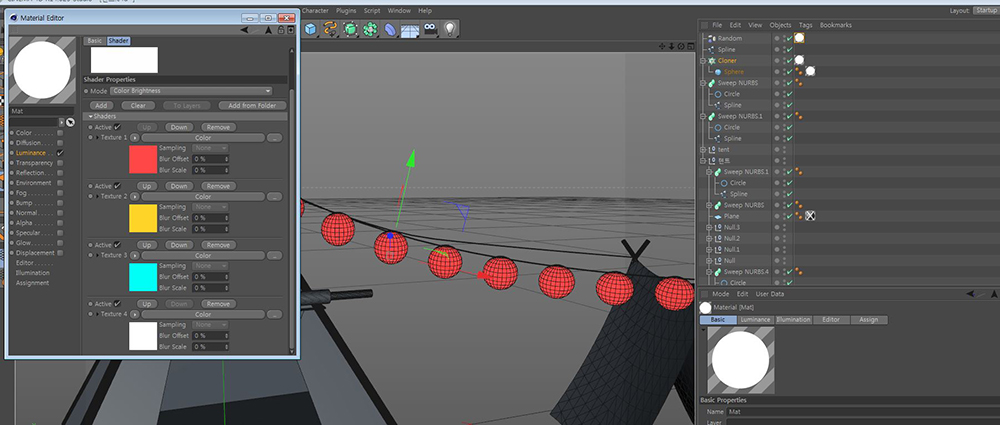This screenshot has height=425, width=1000.
Task: Click Attribute Manager back arrow icon
Action: [x=971, y=294]
